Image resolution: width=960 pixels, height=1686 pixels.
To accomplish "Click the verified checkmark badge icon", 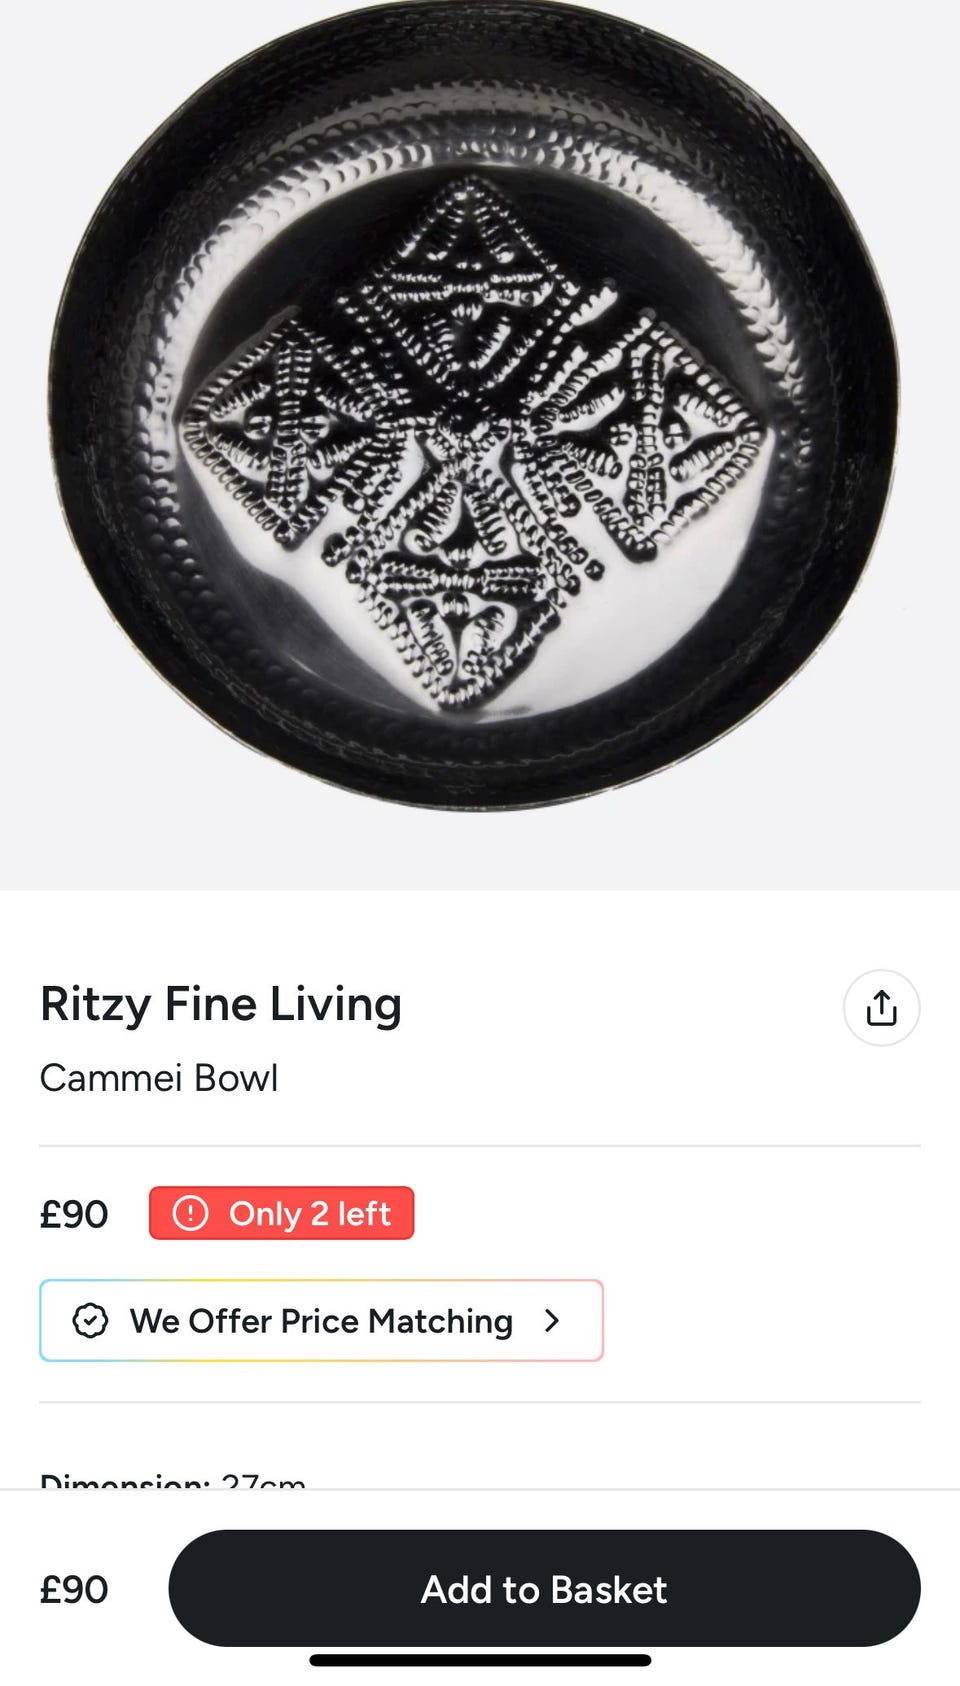I will point(90,1321).
